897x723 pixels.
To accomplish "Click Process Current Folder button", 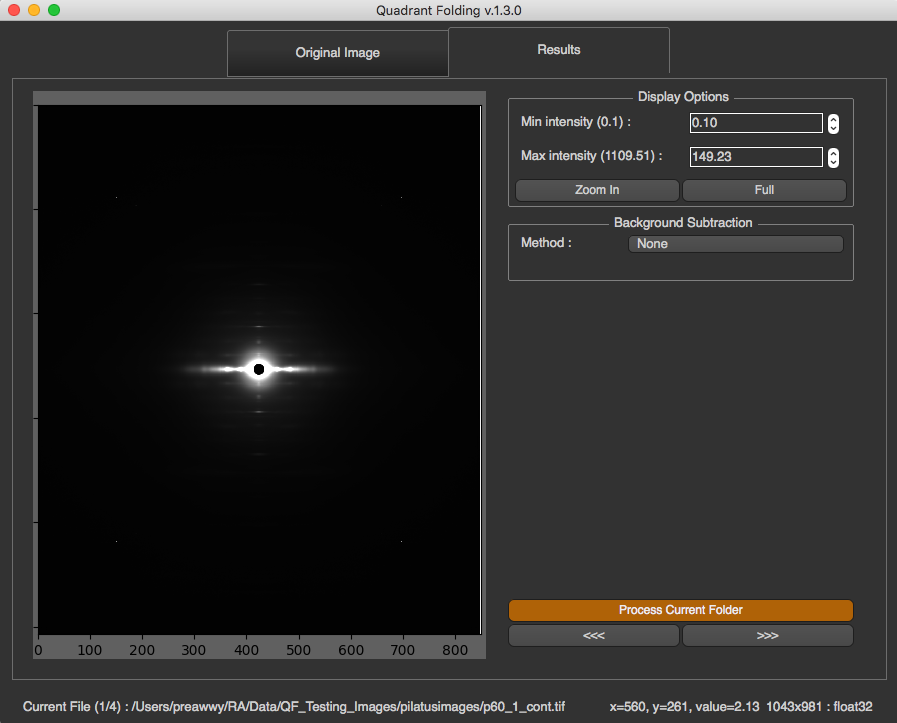I will [x=681, y=610].
